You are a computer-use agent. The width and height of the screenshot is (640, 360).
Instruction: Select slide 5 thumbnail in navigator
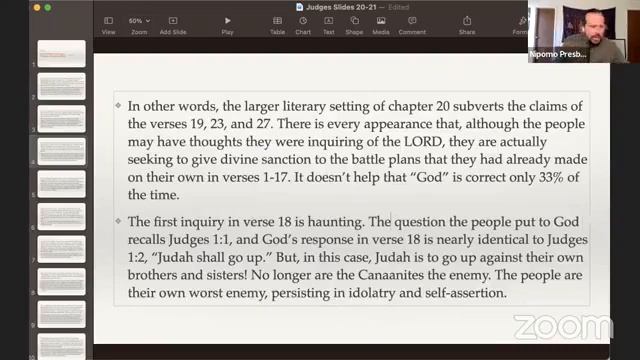pyautogui.click(x=62, y=184)
